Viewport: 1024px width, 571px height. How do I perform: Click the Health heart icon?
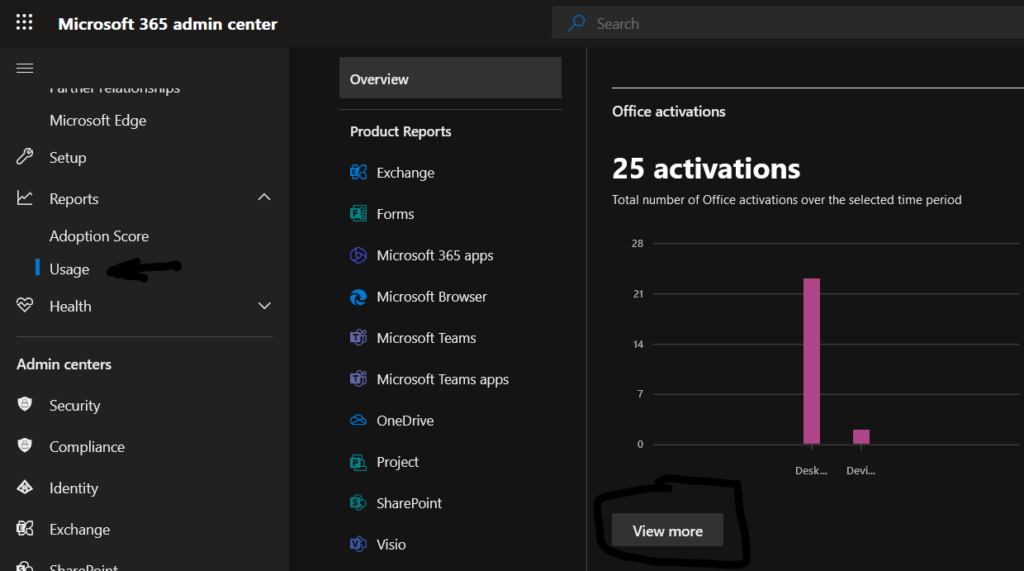click(25, 305)
